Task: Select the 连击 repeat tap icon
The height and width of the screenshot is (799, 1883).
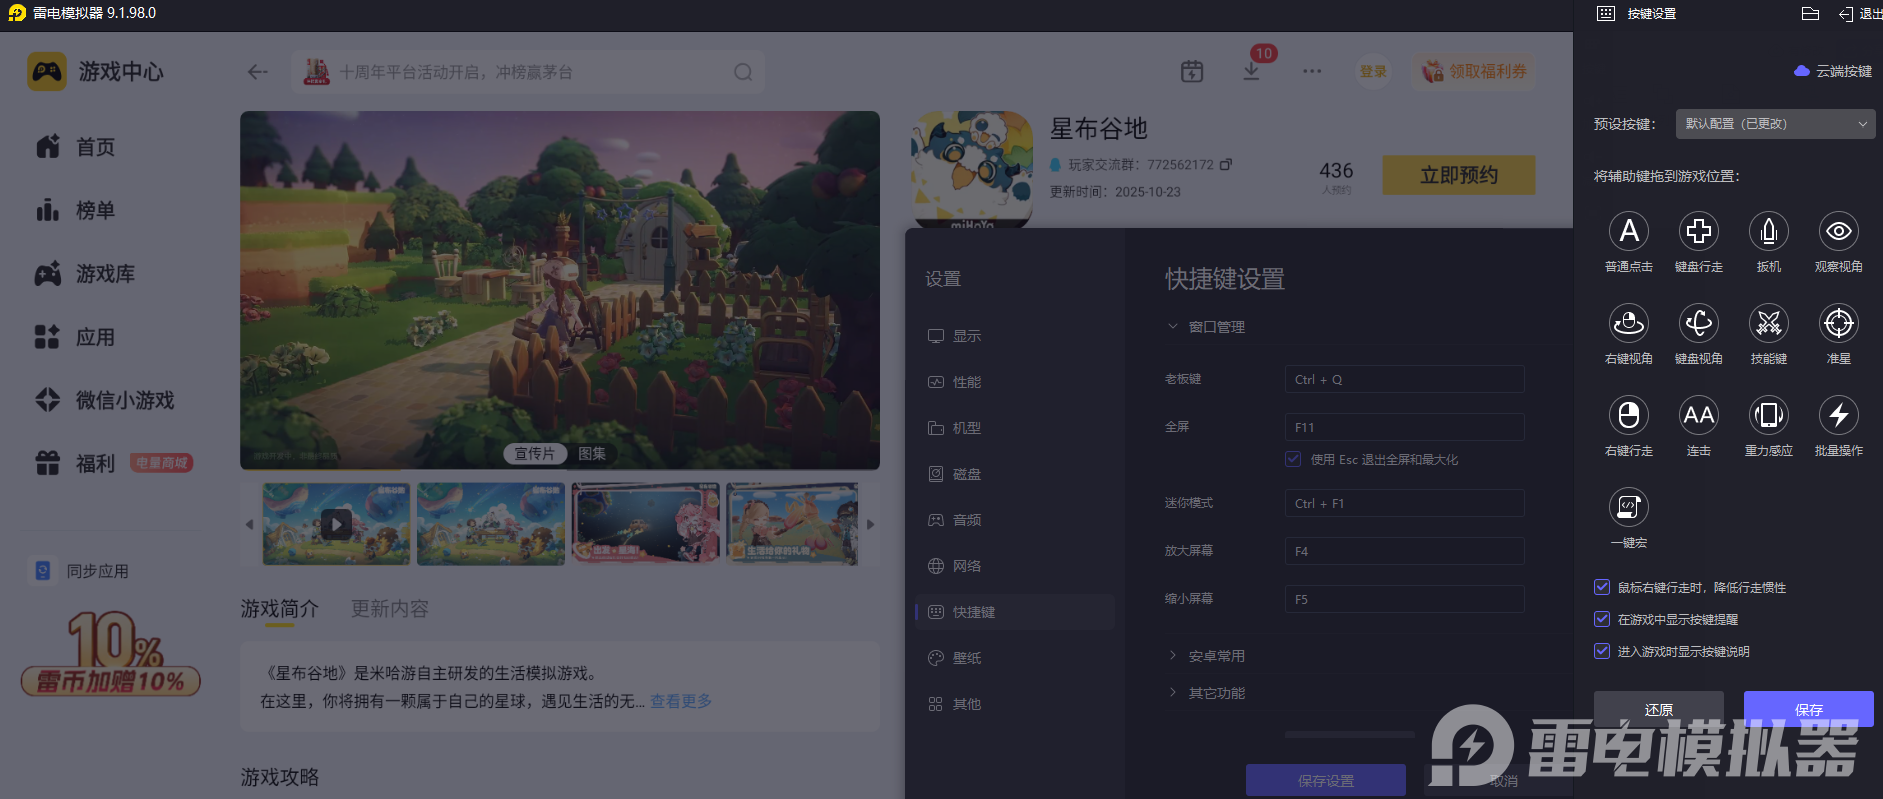Action: point(1699,415)
